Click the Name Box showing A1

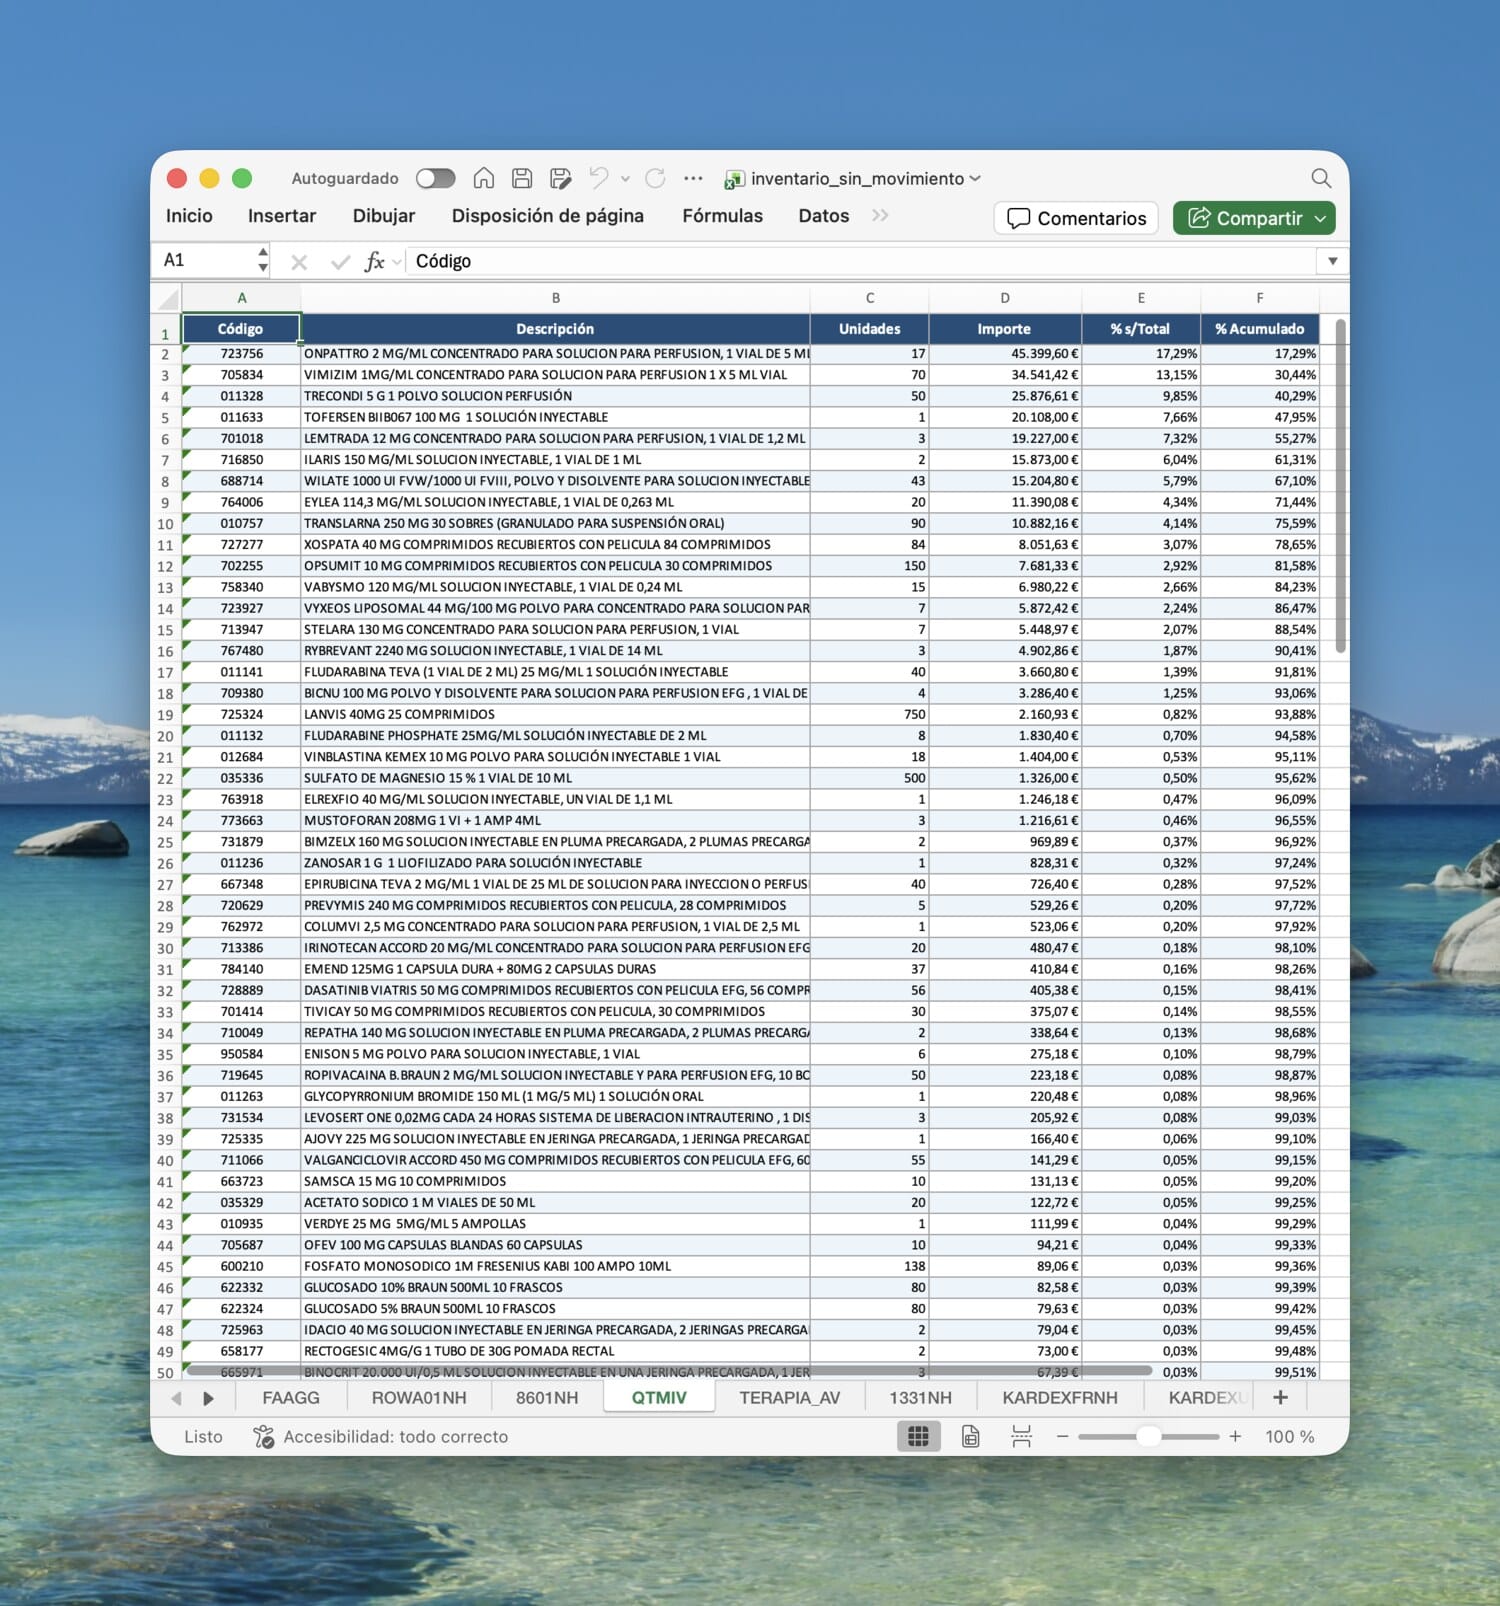204,260
